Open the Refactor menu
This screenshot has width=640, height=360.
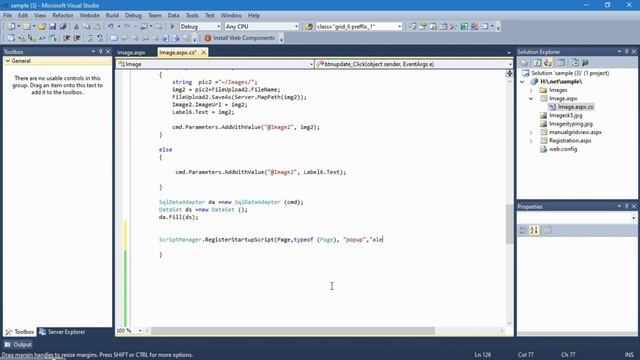point(62,16)
